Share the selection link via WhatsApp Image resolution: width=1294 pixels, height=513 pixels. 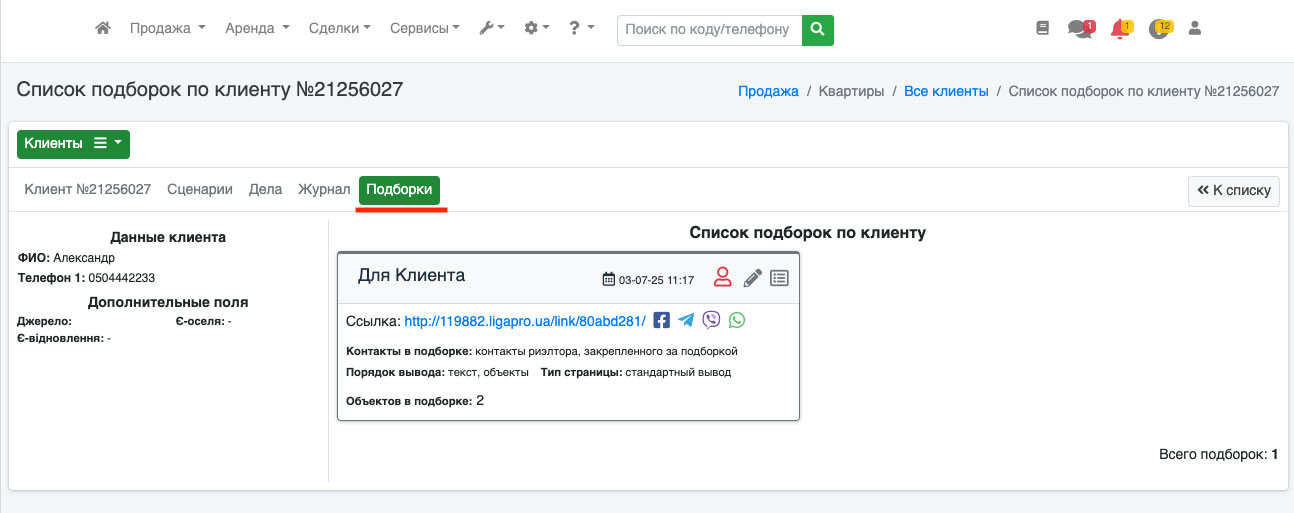pos(737,320)
